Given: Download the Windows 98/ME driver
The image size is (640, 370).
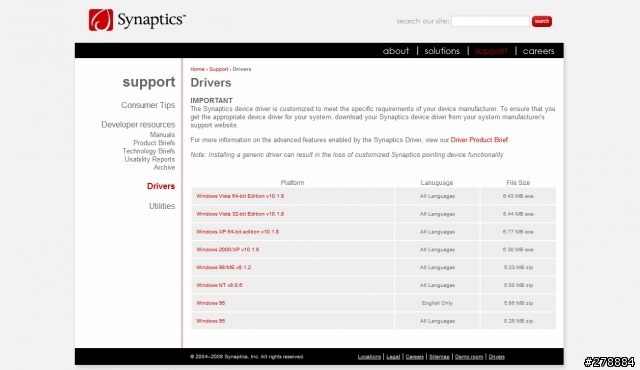Looking at the screenshot, I should pyautogui.click(x=224, y=268).
